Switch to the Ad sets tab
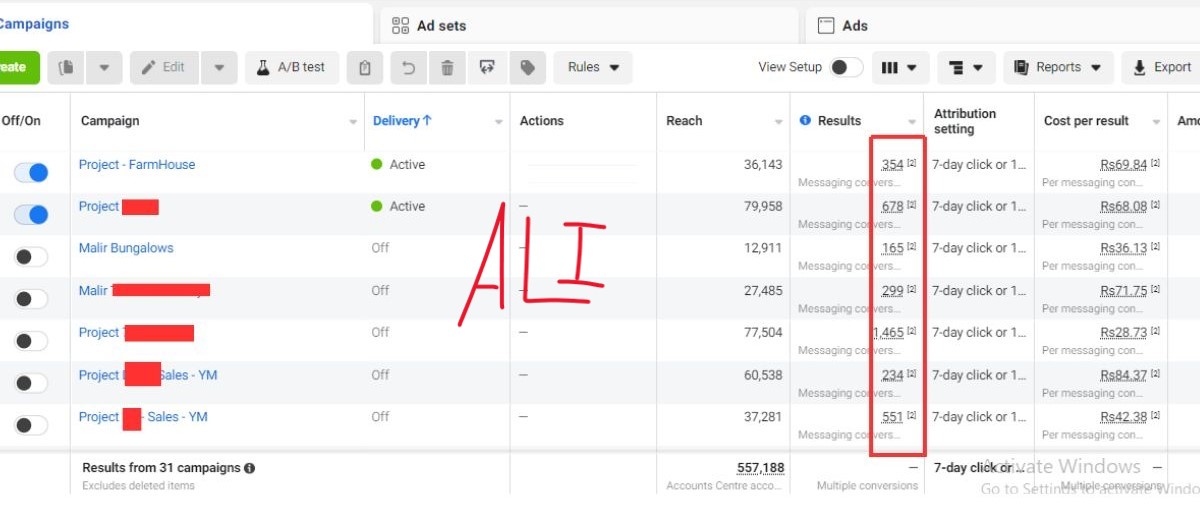 coord(441,26)
